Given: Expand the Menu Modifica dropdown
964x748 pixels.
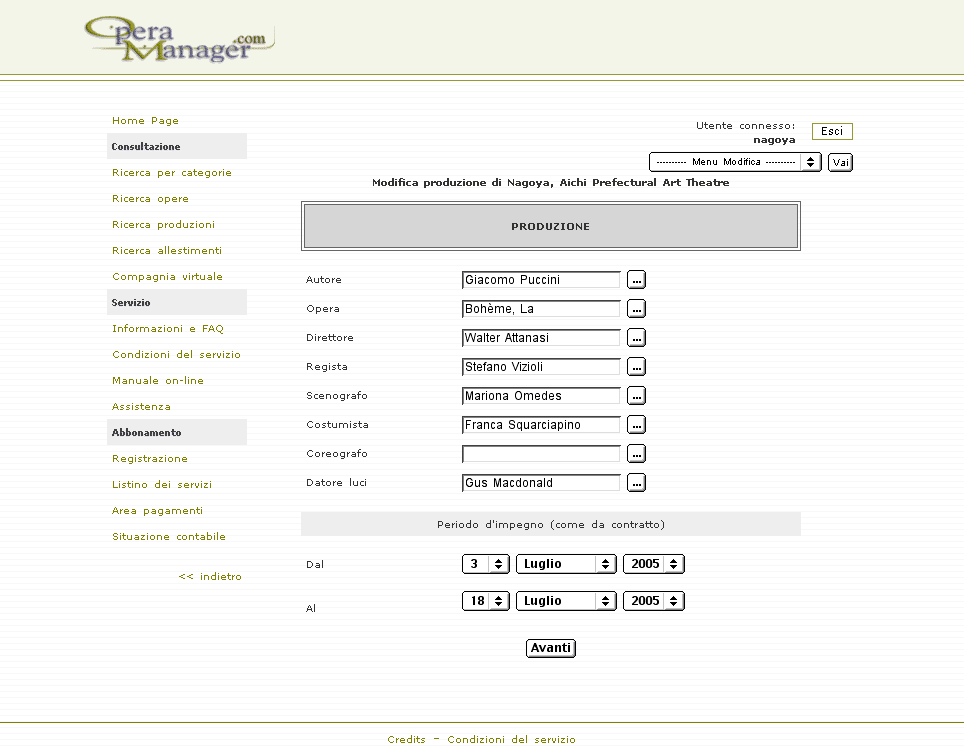Looking at the screenshot, I should [x=735, y=162].
